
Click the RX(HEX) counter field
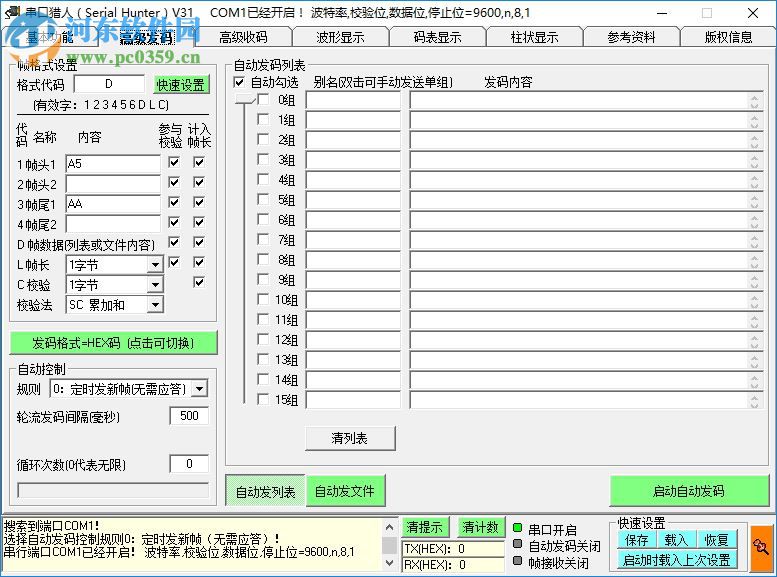pos(452,565)
